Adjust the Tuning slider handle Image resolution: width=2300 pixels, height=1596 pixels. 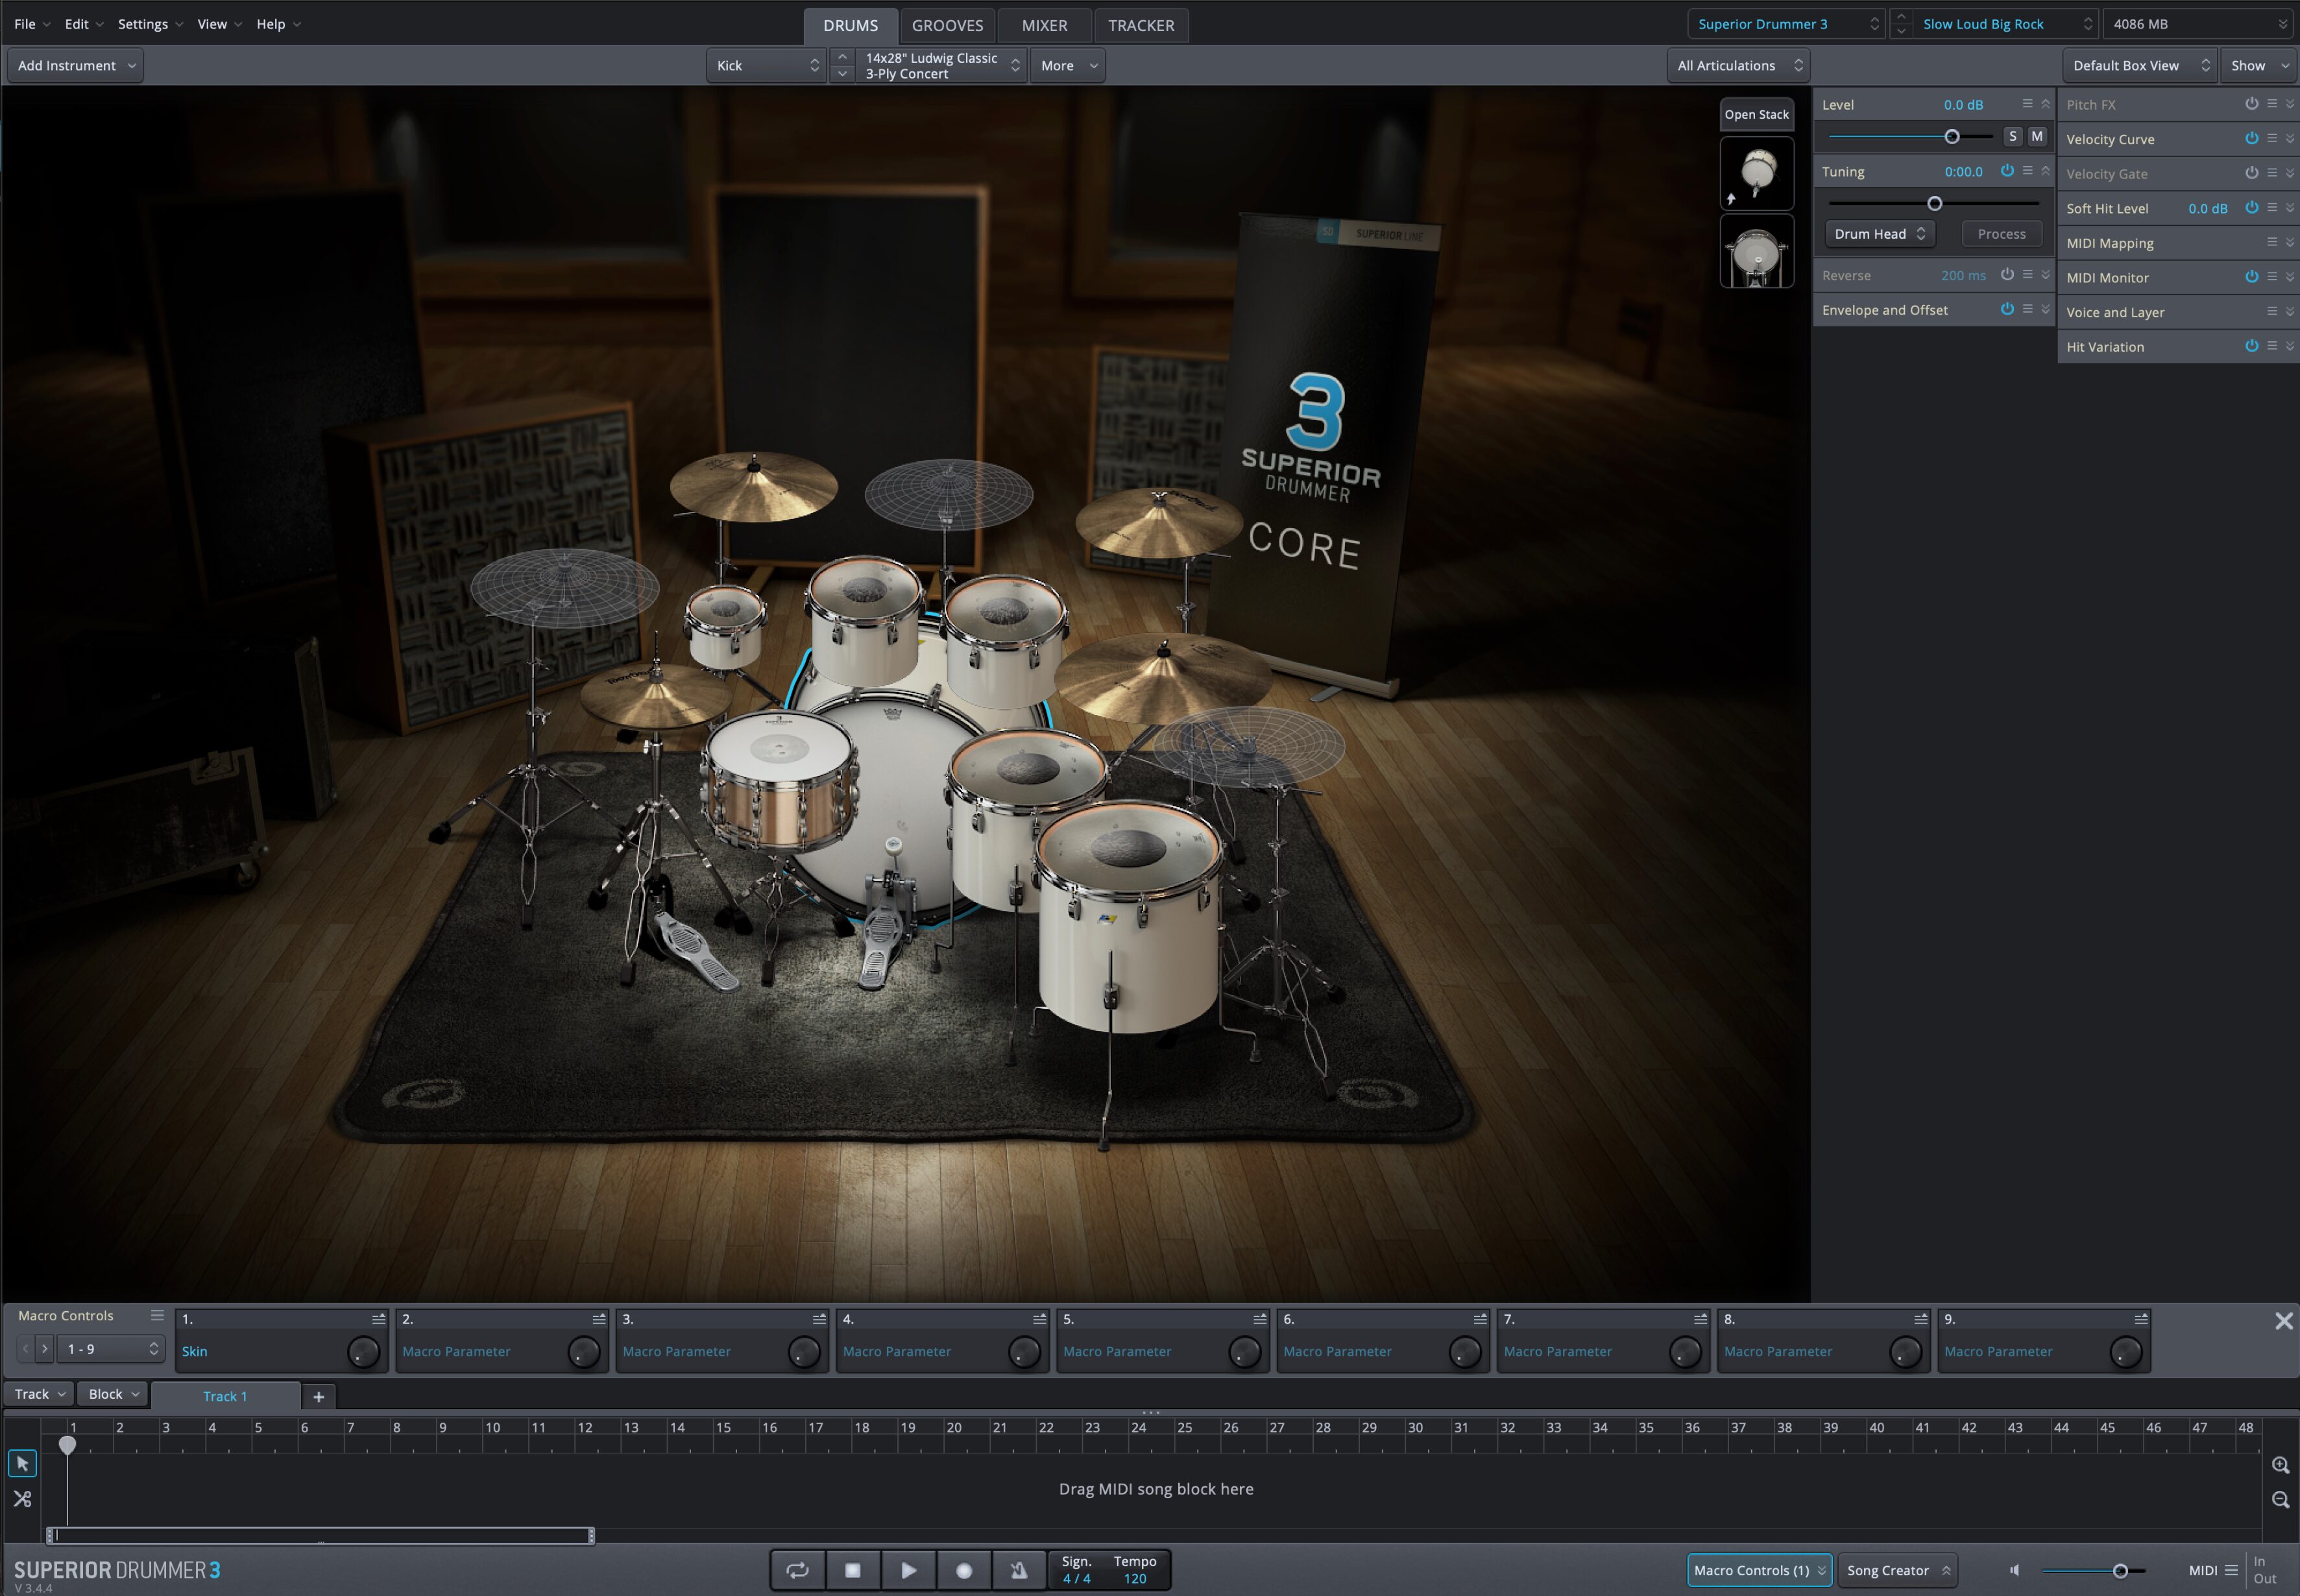point(1934,203)
